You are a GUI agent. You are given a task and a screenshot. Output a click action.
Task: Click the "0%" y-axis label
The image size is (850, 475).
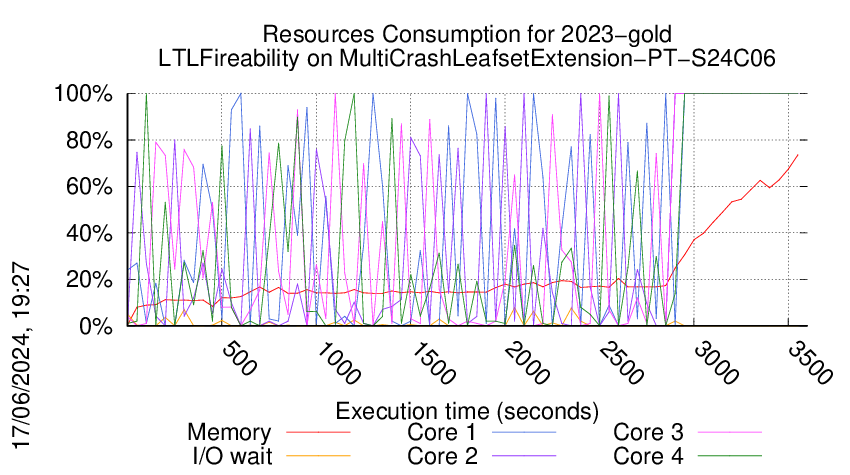tap(96, 327)
